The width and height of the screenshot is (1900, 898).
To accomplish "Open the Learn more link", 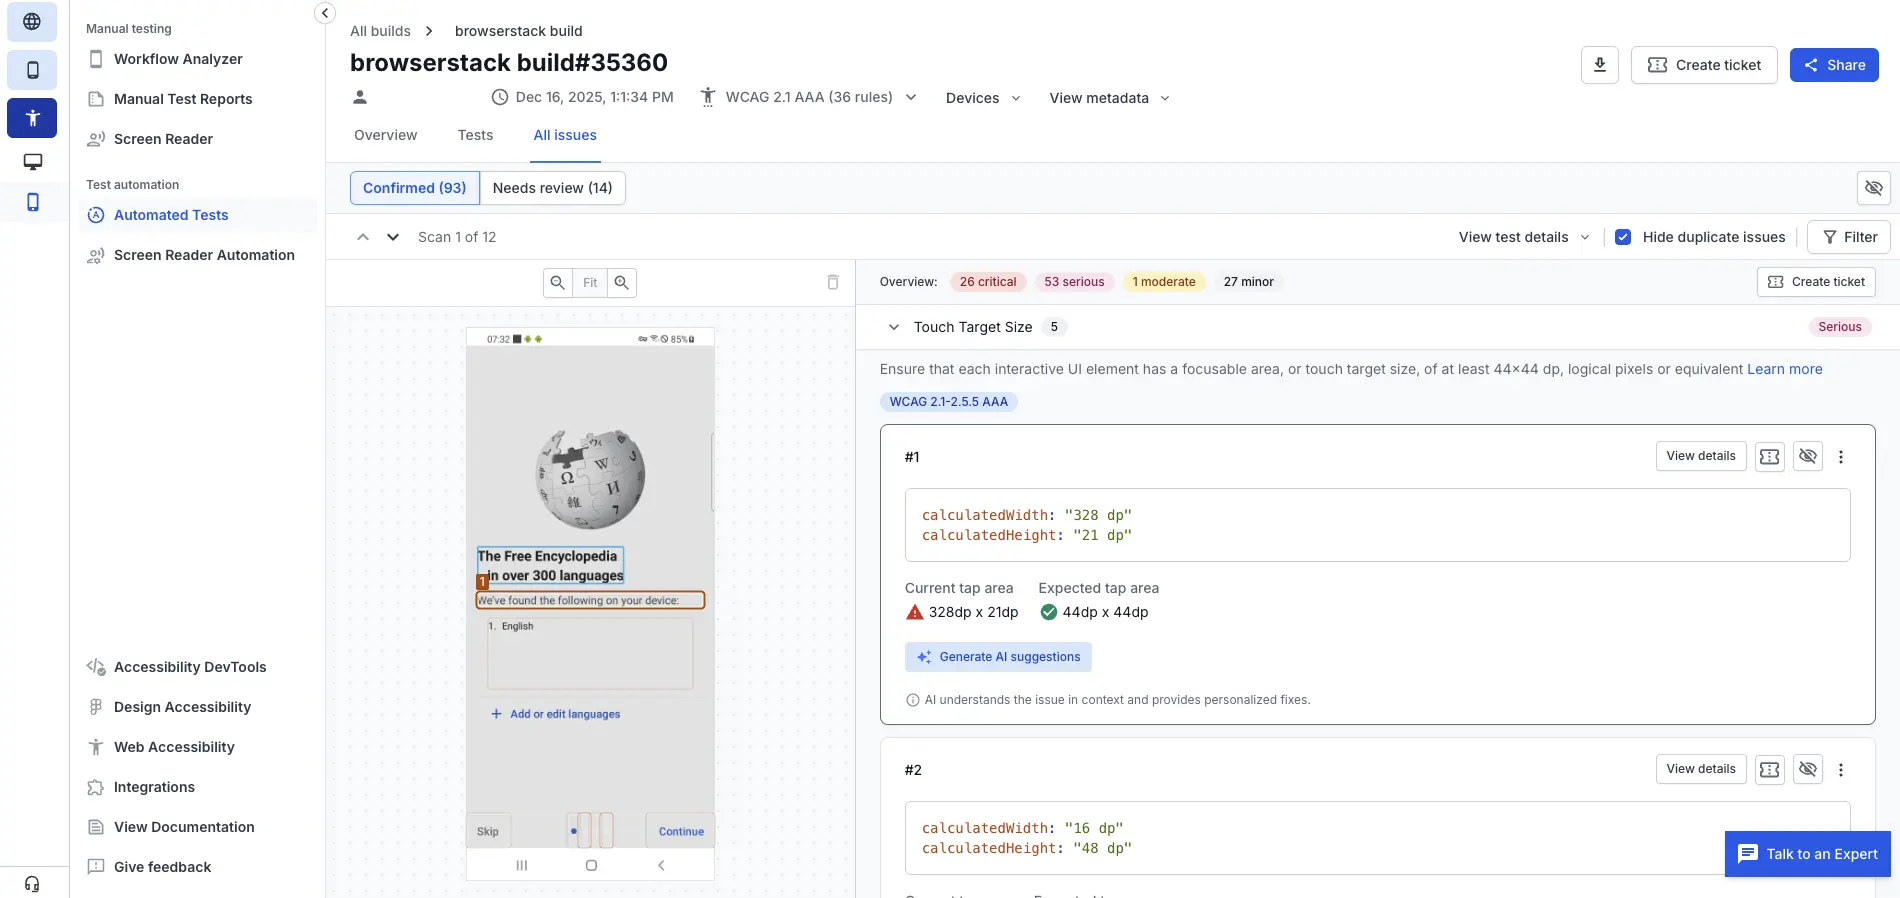I will pos(1784,369).
